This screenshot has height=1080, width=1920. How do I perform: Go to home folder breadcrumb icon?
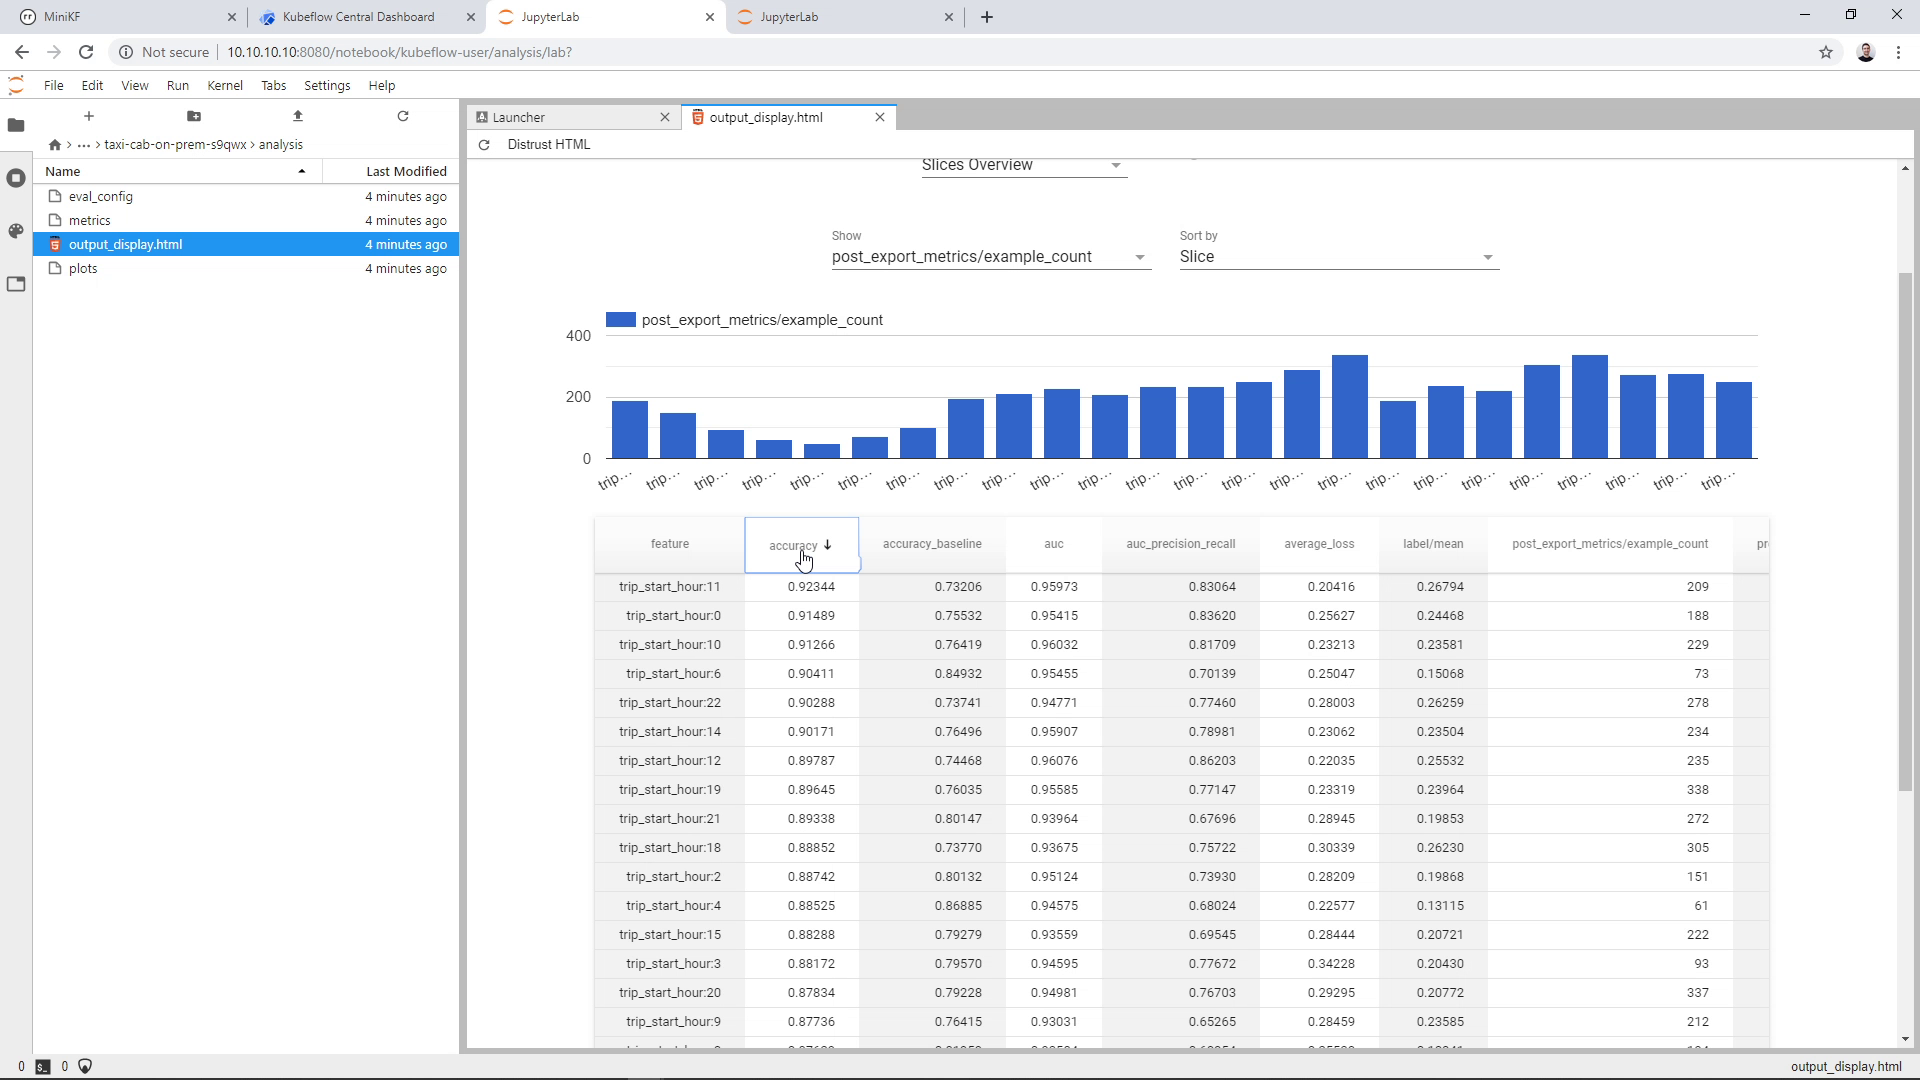(x=55, y=145)
